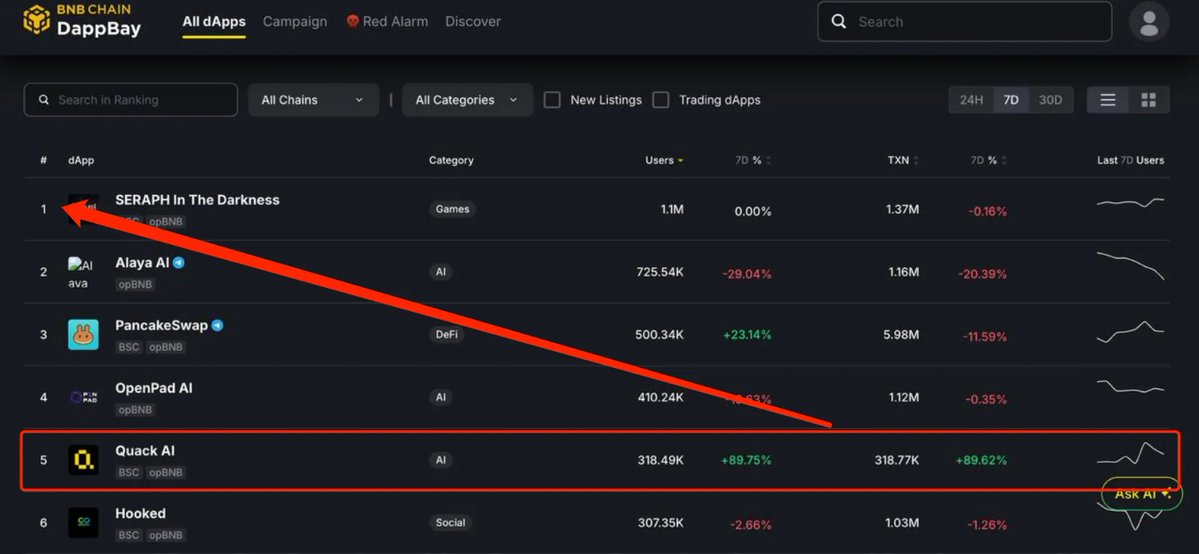Screen dimensions: 1199x554
Task: View OpenPad AI users sparkline chart
Action: coord(1130,386)
